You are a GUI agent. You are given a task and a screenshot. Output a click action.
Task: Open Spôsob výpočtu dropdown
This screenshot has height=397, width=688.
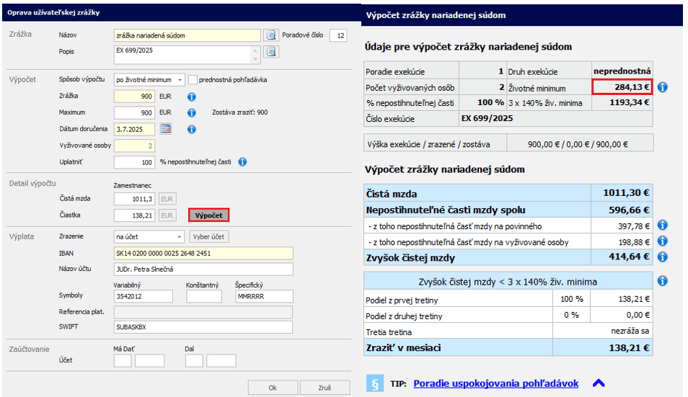[x=149, y=80]
